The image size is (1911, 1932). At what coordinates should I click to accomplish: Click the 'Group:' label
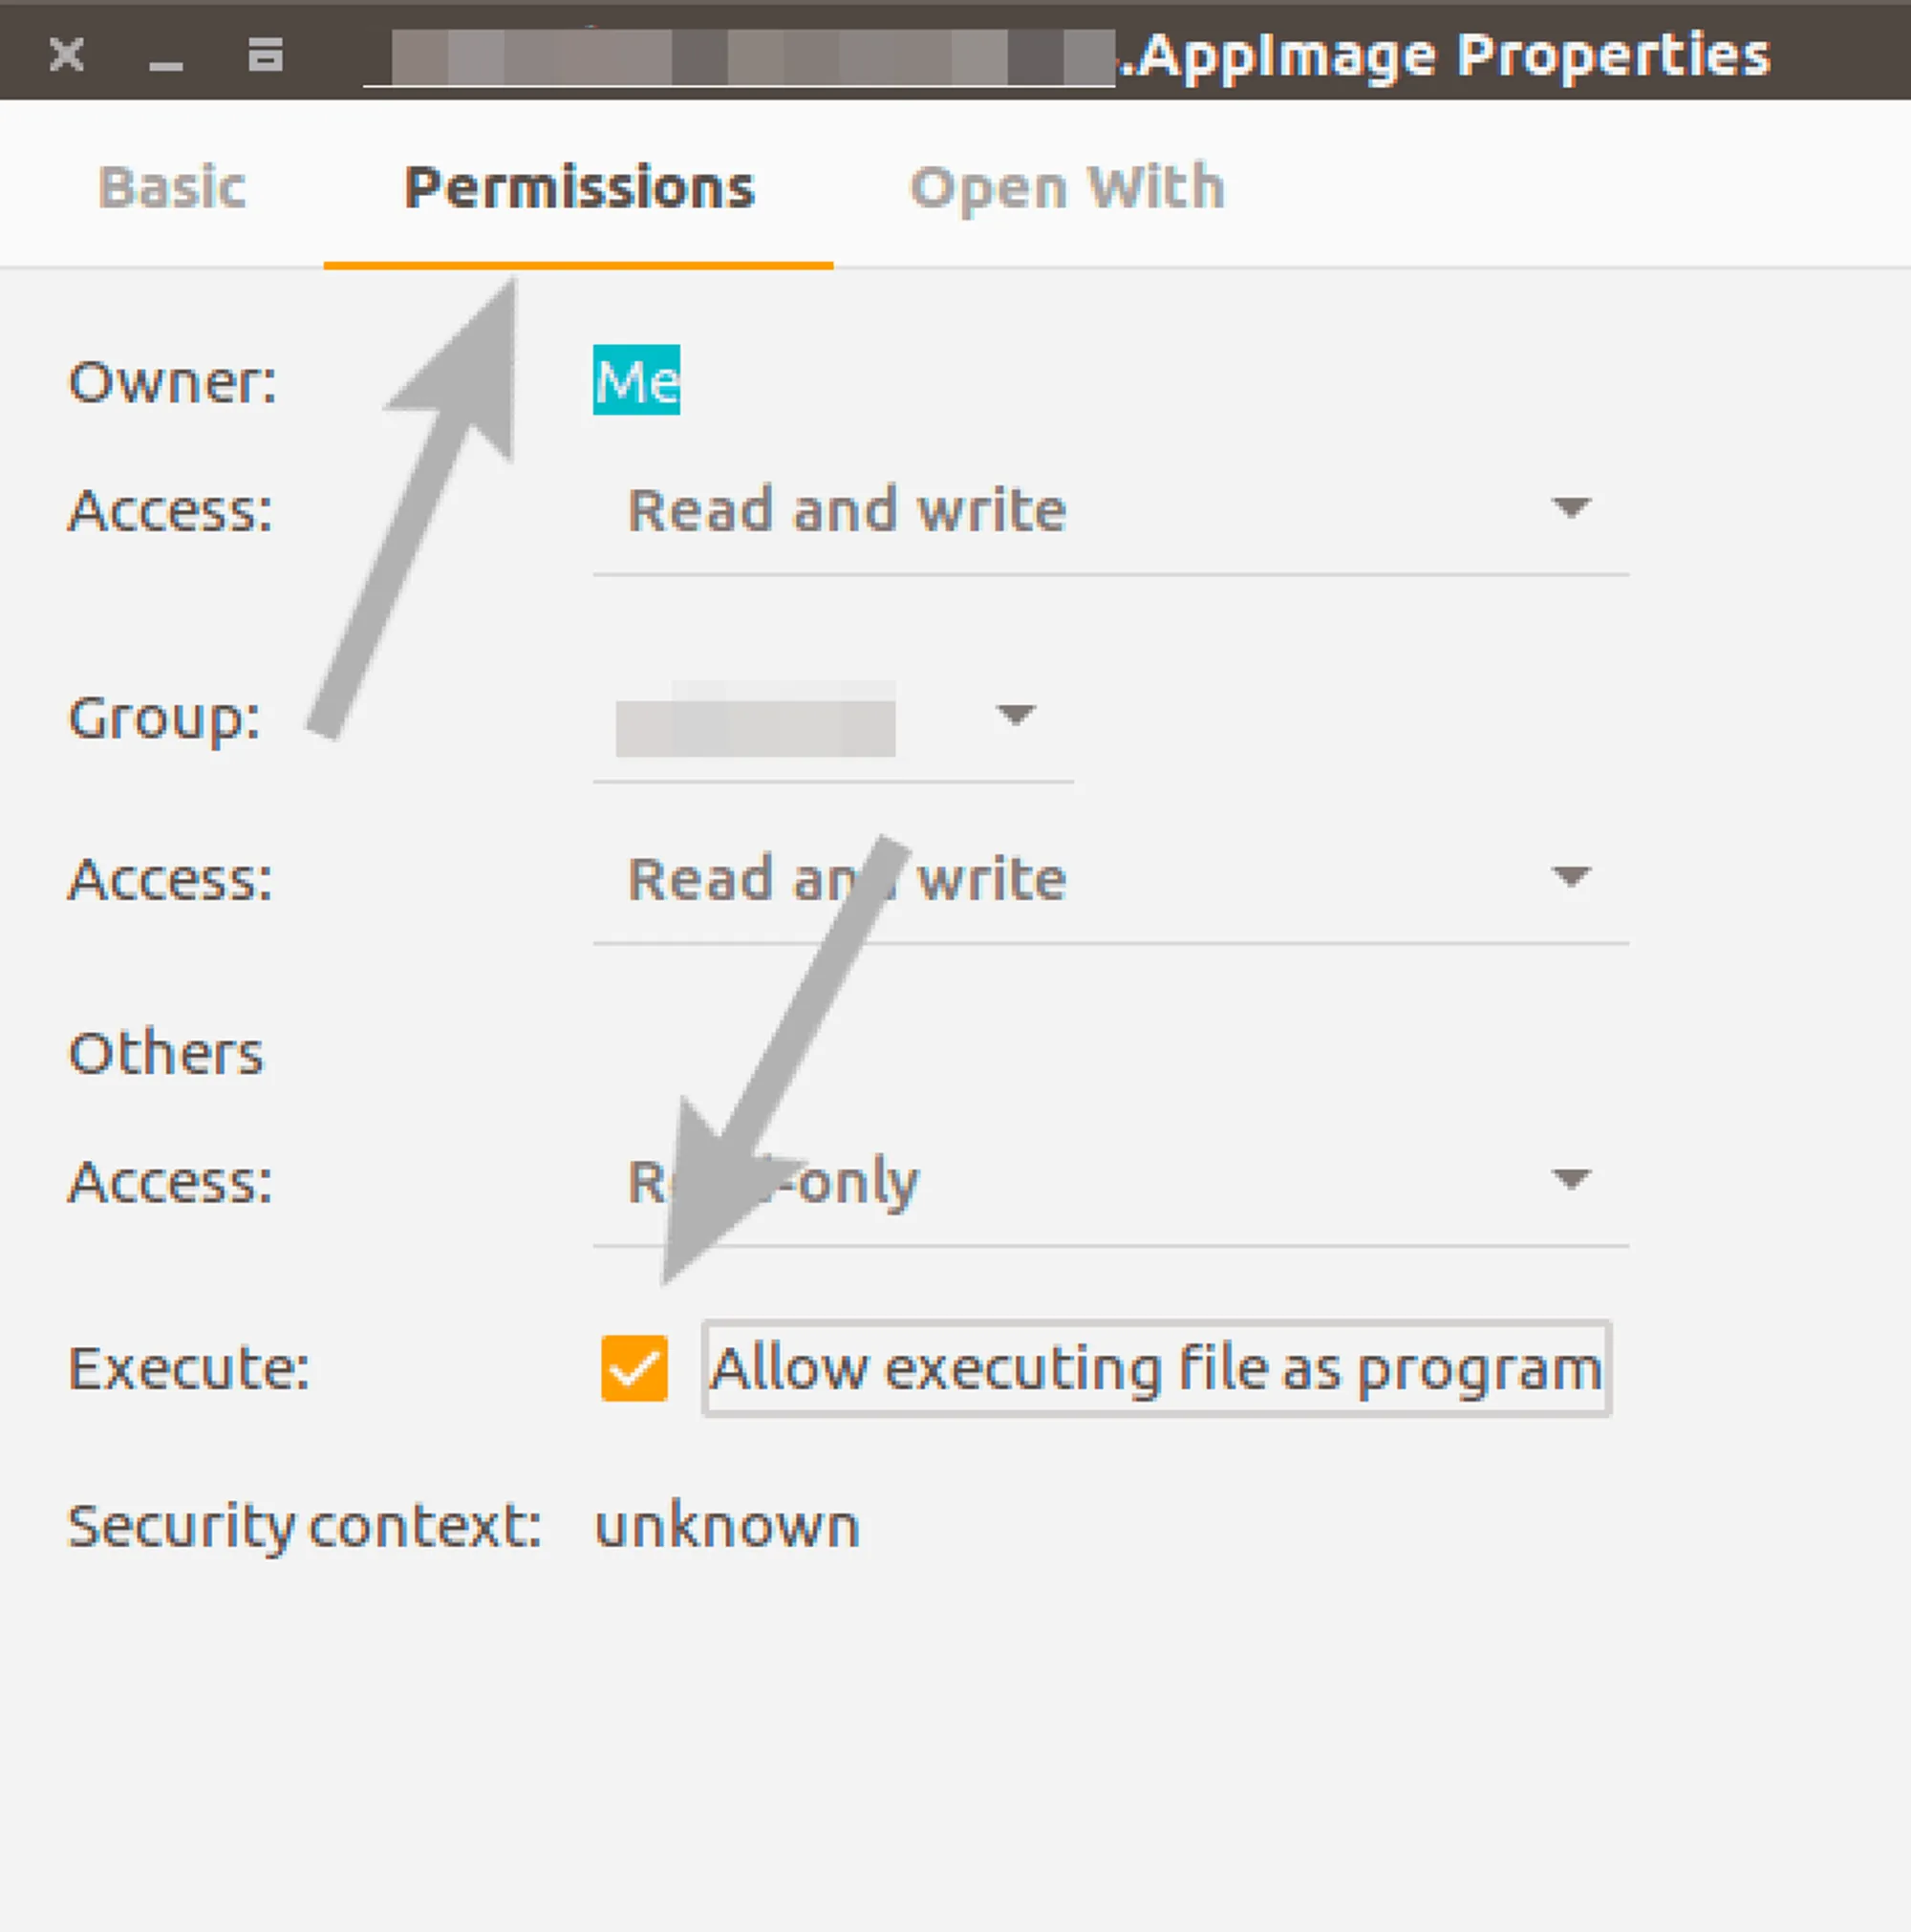coord(164,718)
